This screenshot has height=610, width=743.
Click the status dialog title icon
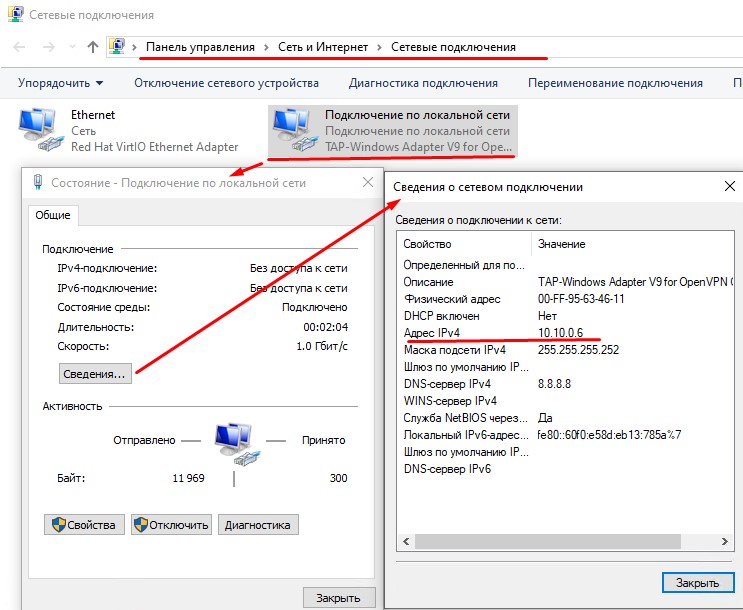(38, 182)
